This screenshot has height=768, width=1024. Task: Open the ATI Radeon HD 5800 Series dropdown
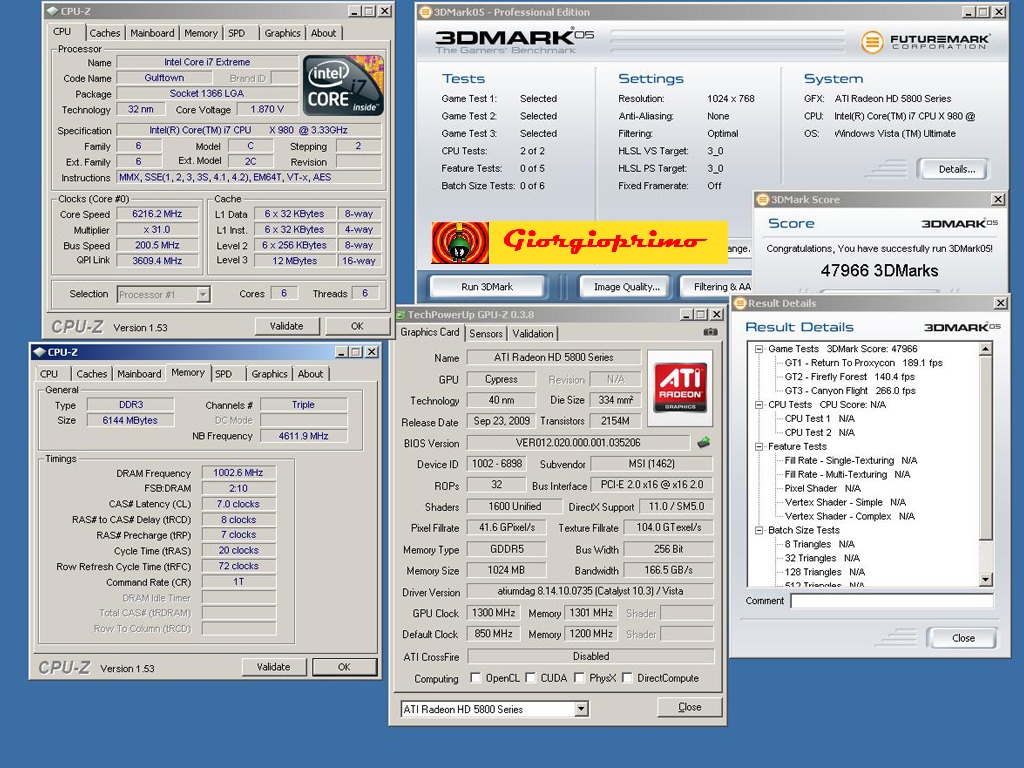click(x=581, y=709)
